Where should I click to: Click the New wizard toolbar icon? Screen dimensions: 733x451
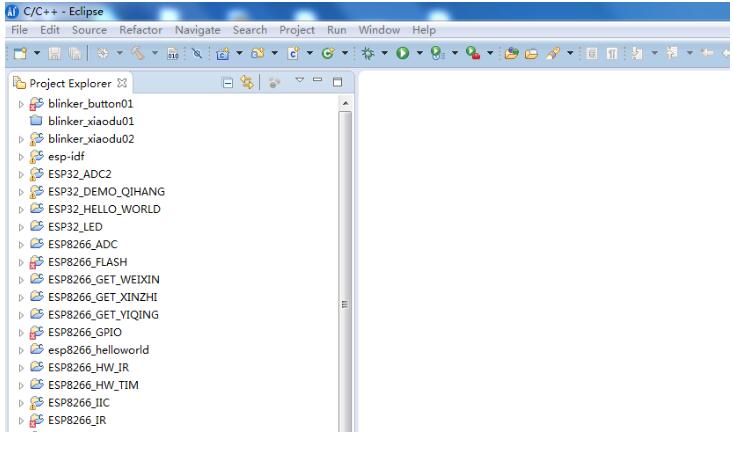pos(20,53)
